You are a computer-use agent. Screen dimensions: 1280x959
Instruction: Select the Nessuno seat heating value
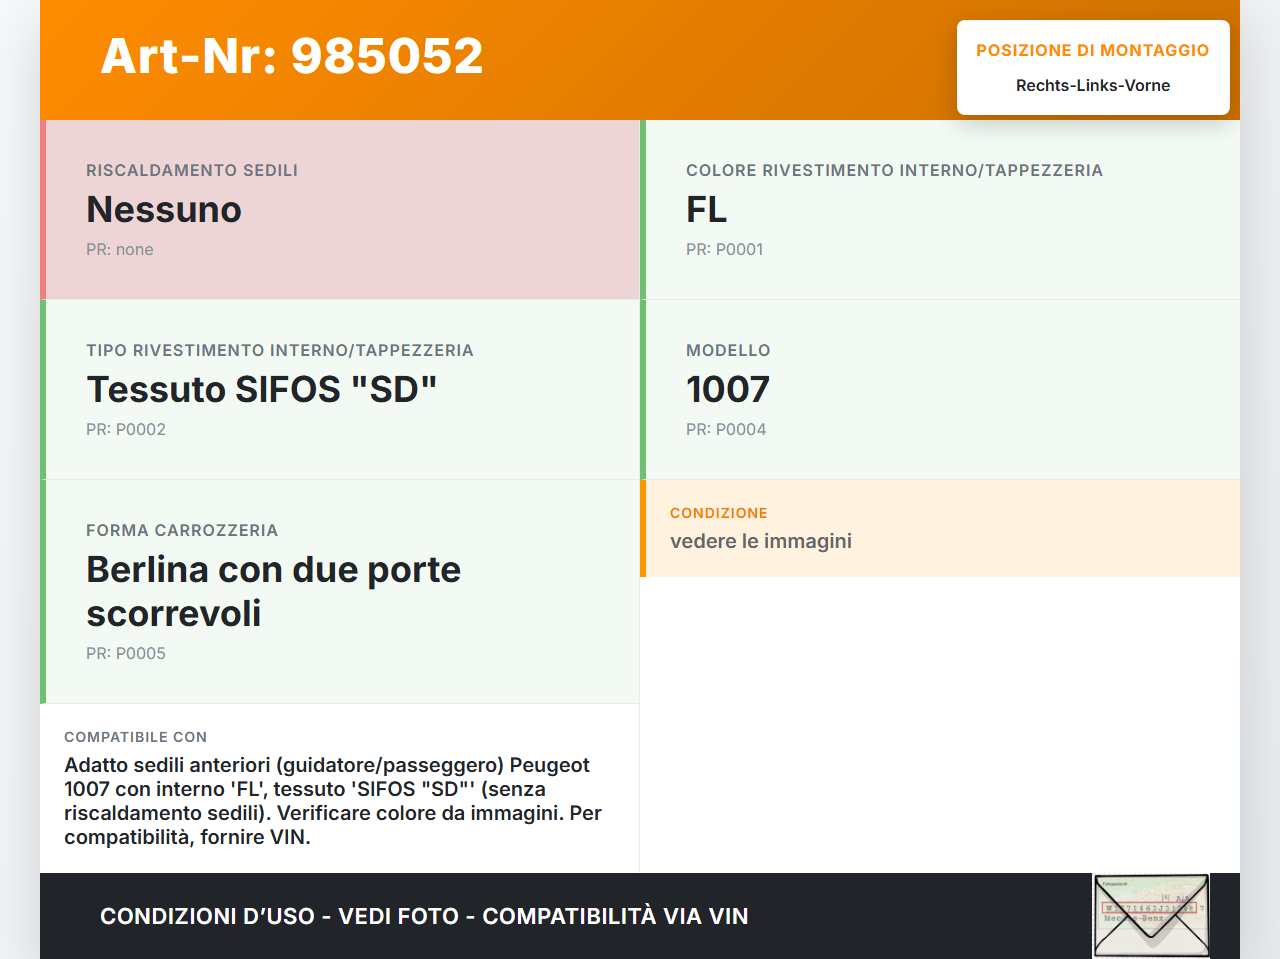click(164, 210)
